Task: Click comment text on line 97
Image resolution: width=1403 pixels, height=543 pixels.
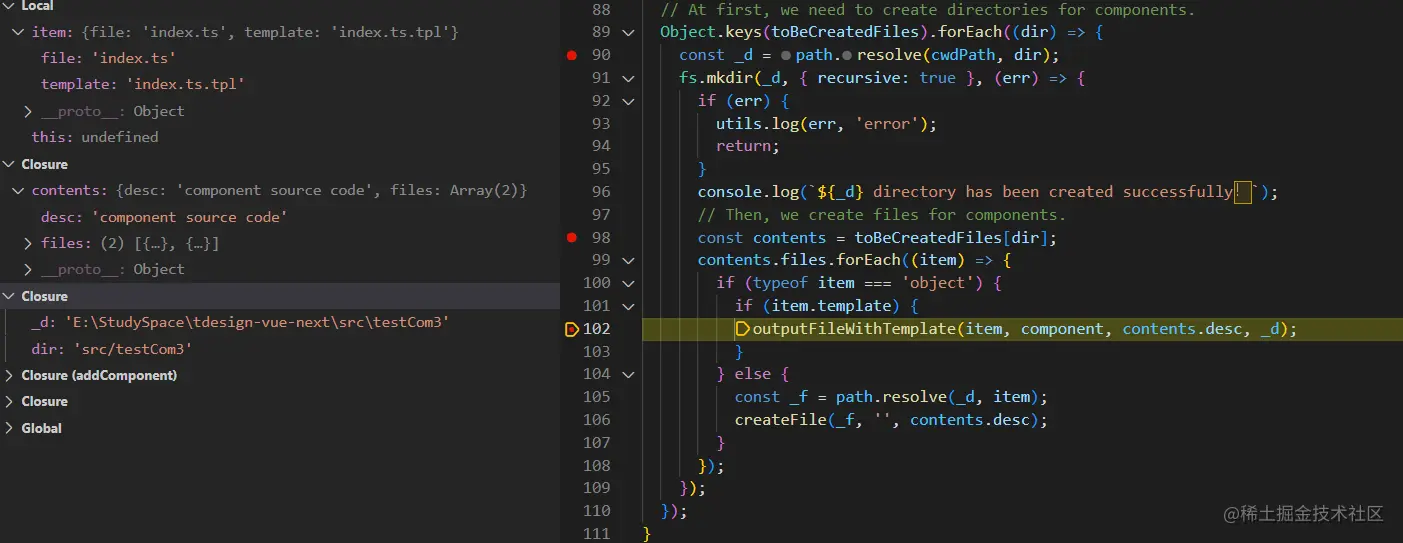Action: [x=882, y=215]
